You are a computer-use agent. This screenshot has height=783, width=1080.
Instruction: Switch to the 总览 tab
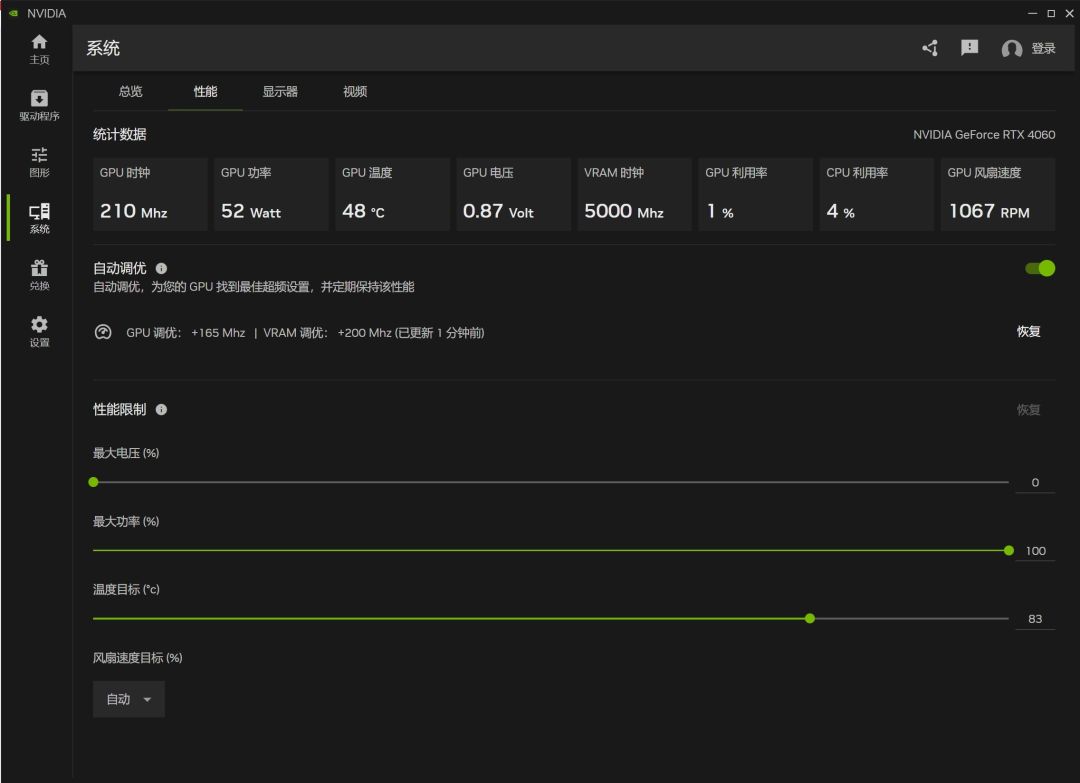click(x=130, y=91)
